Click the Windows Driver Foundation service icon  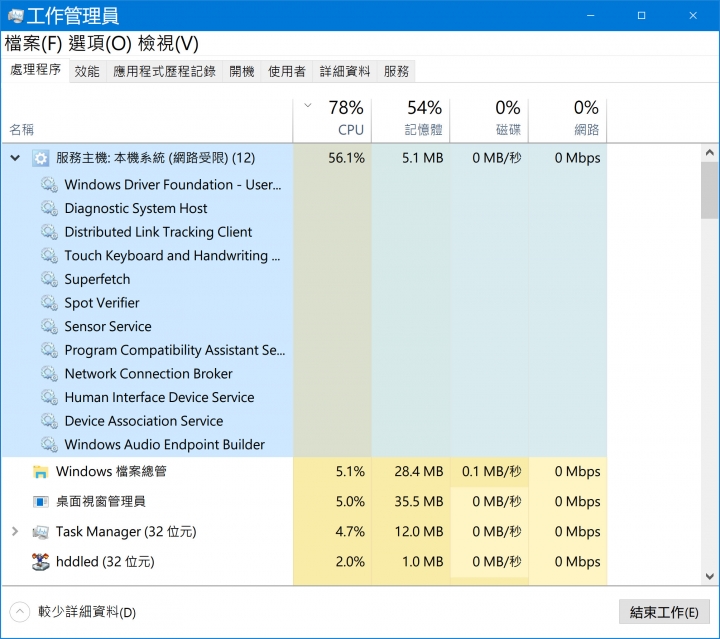tap(49, 185)
